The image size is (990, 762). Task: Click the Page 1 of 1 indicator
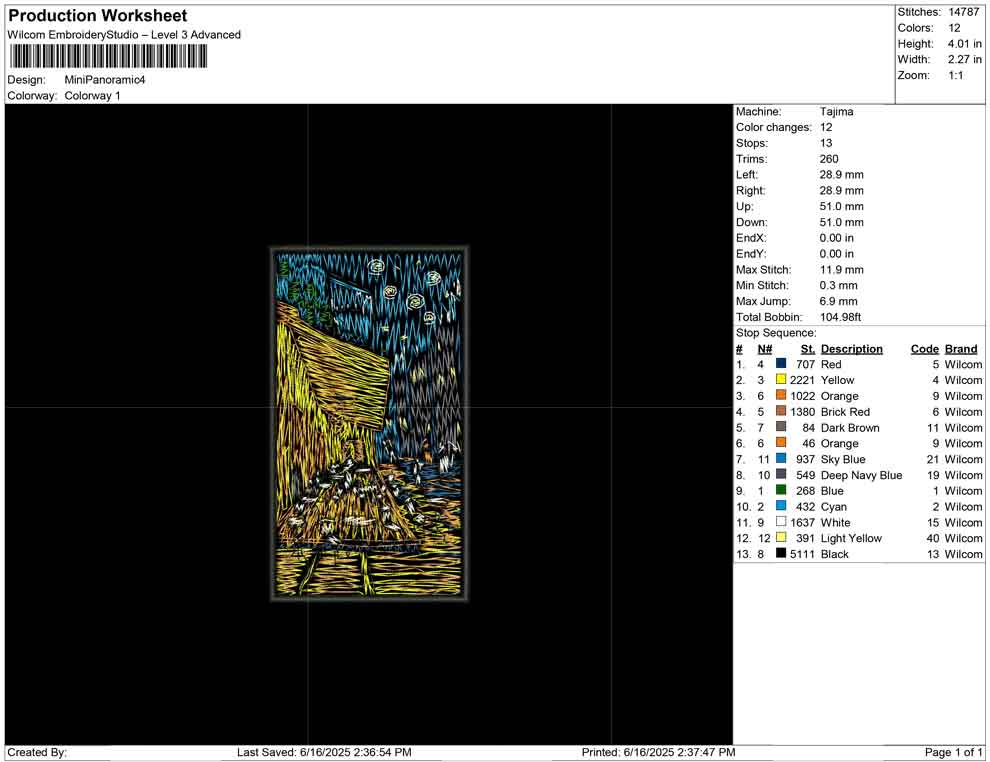tap(953, 752)
